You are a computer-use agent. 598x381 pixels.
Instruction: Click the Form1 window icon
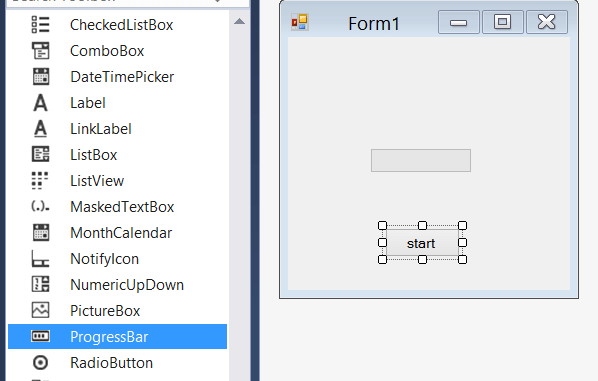[x=300, y=22]
